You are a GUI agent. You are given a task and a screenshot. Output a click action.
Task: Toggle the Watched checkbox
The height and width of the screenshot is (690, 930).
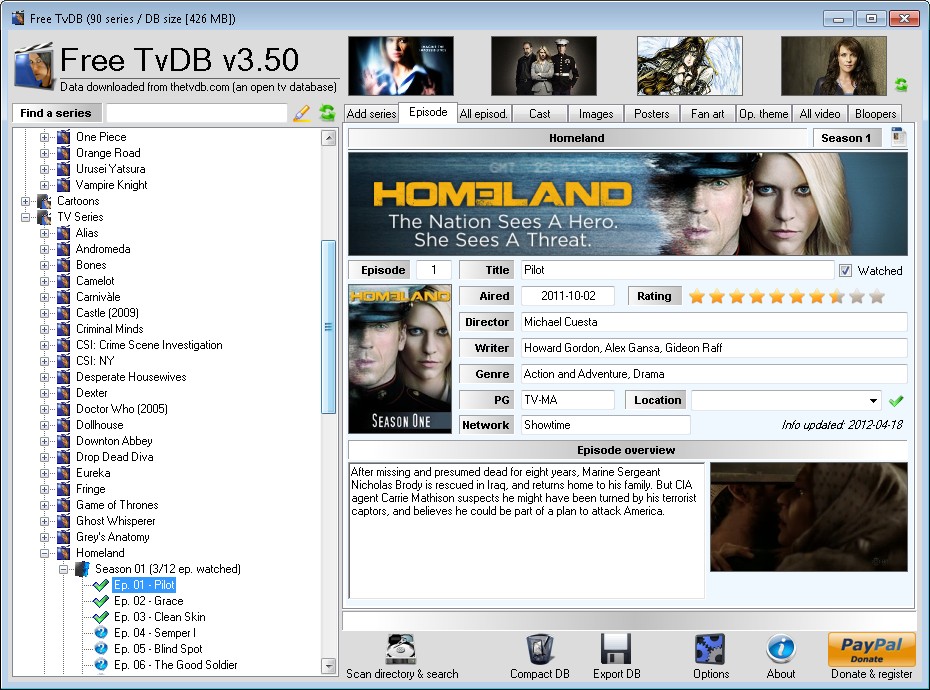tap(845, 271)
